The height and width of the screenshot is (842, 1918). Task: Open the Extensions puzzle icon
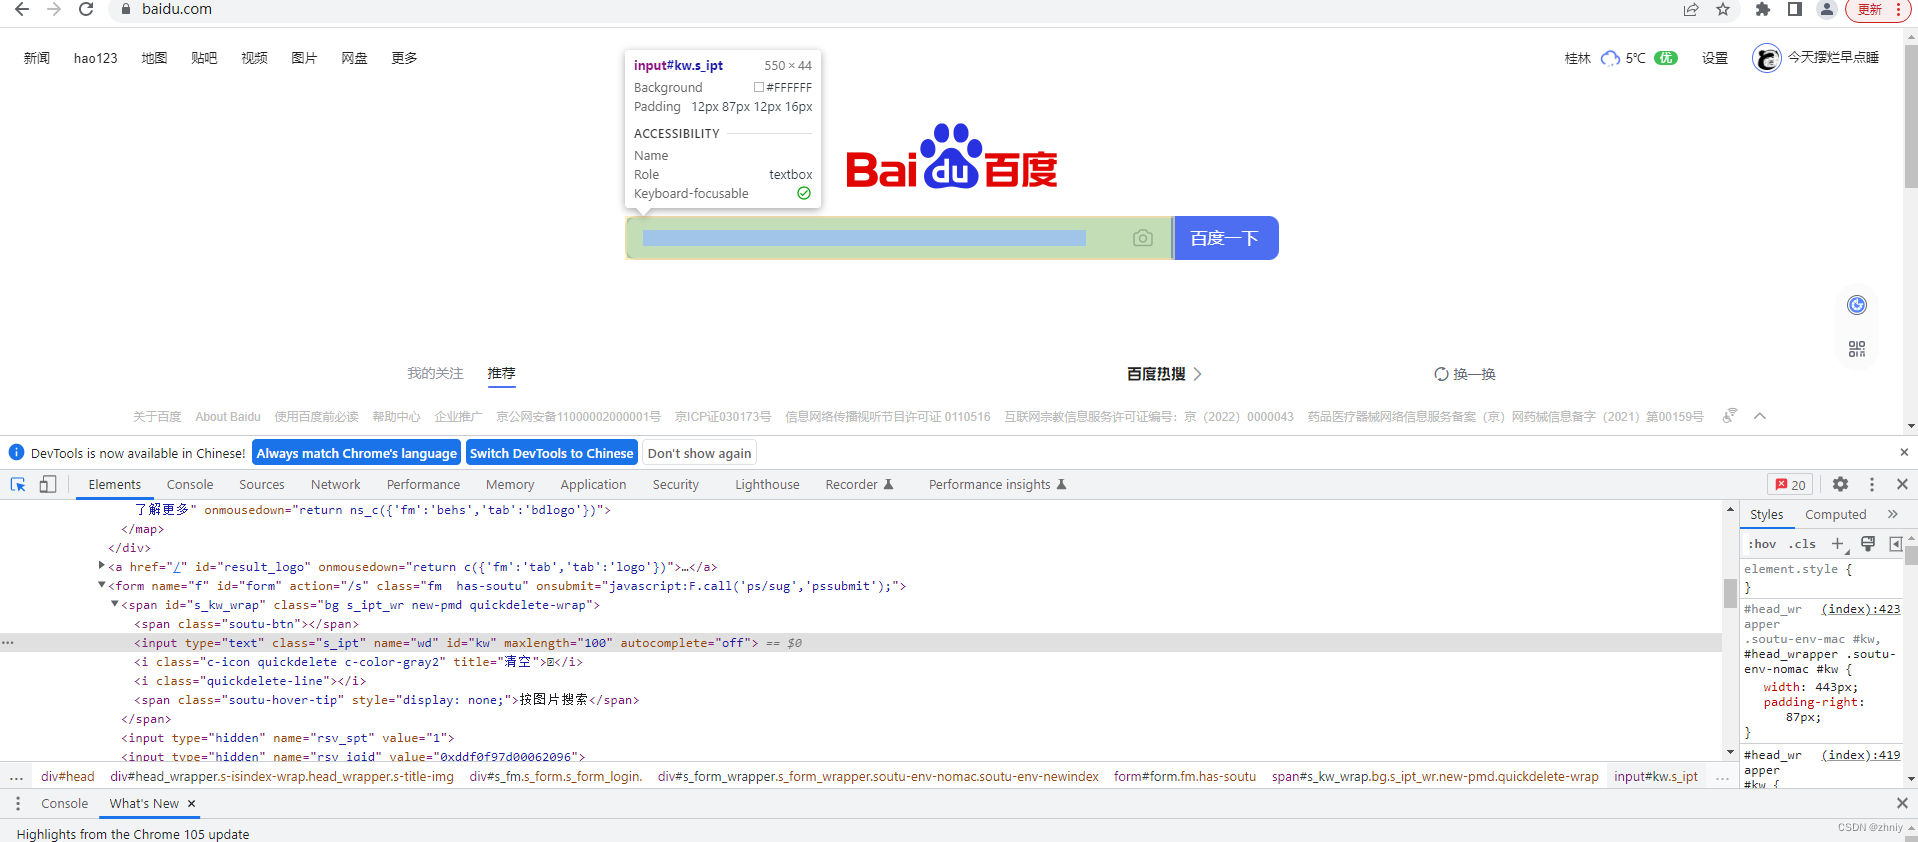point(1763,9)
